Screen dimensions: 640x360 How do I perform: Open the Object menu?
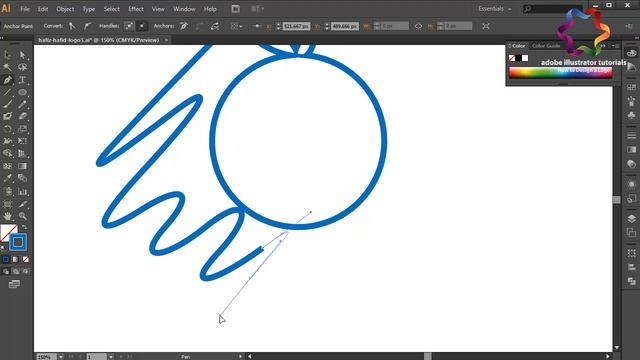[65, 9]
